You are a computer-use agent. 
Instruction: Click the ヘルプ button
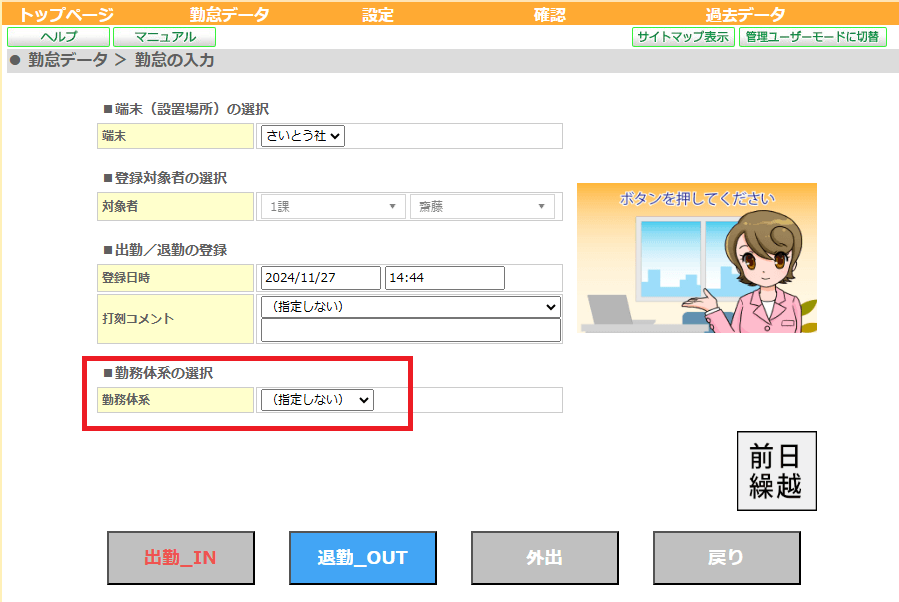[x=58, y=37]
